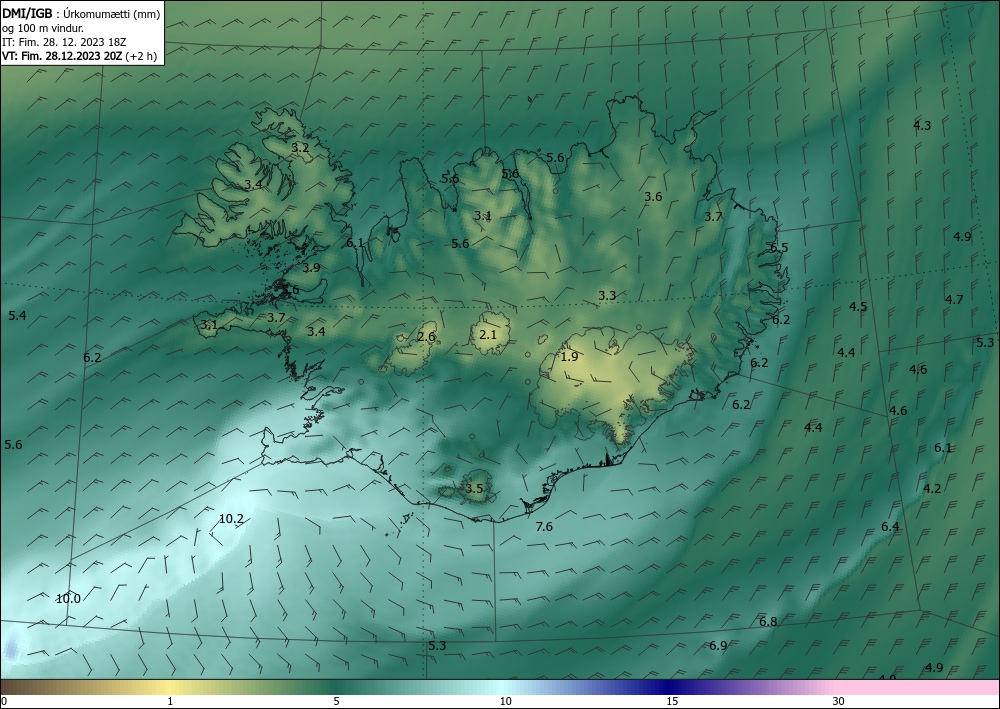Click the 6.9 value label

tap(718, 646)
